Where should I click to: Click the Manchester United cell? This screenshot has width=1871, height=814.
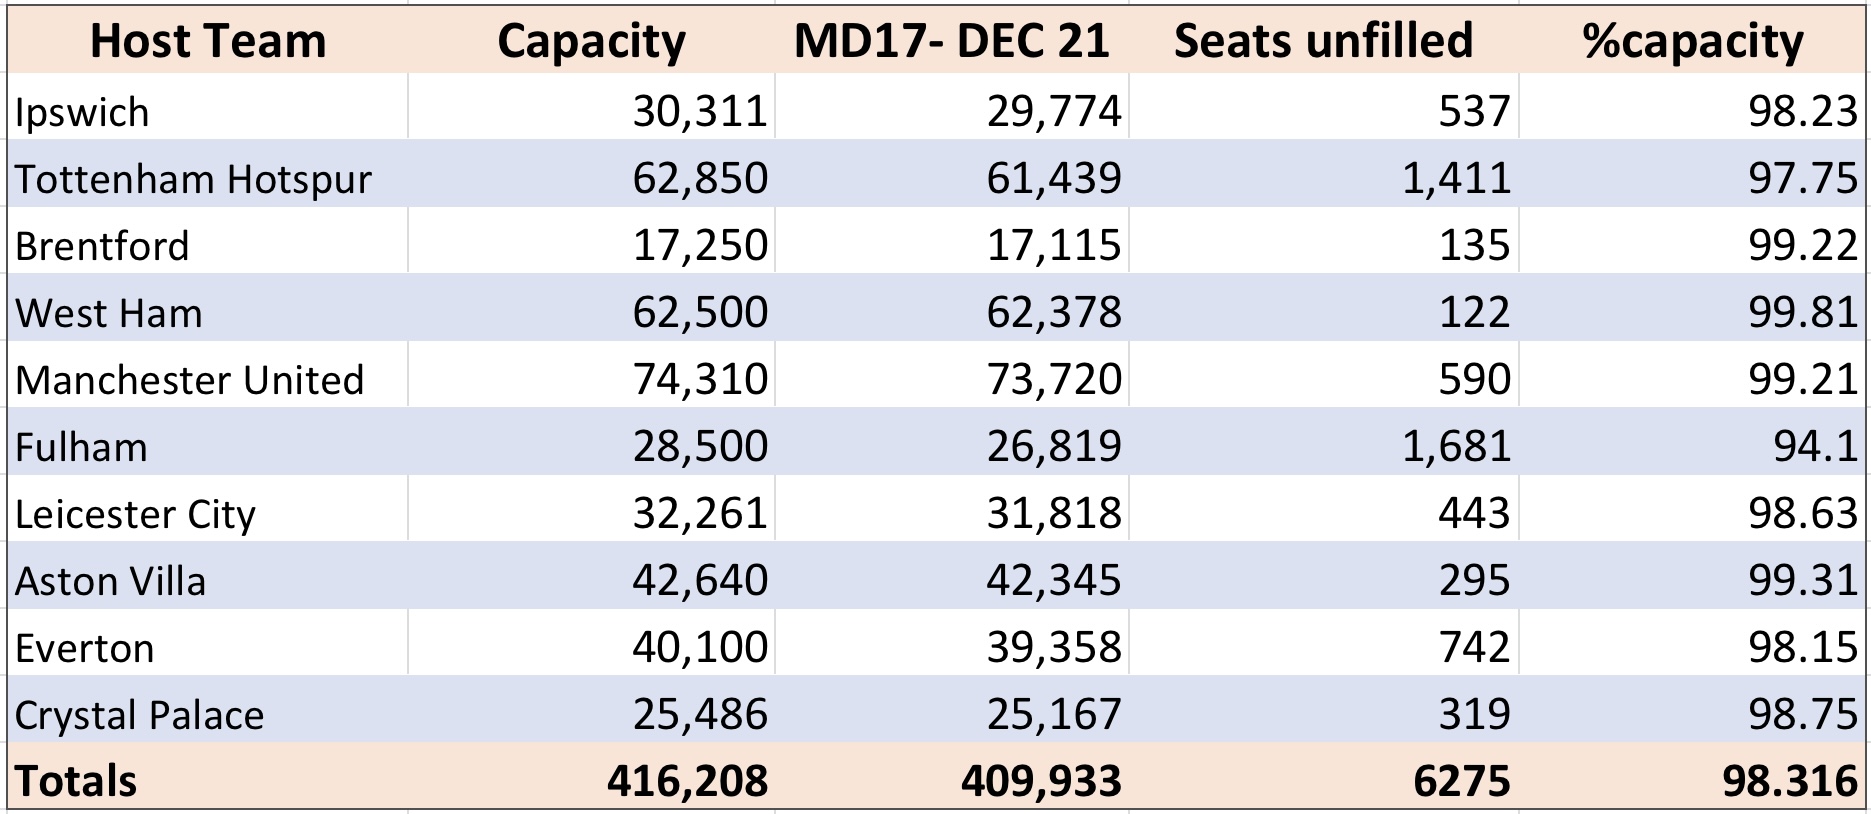coord(208,375)
